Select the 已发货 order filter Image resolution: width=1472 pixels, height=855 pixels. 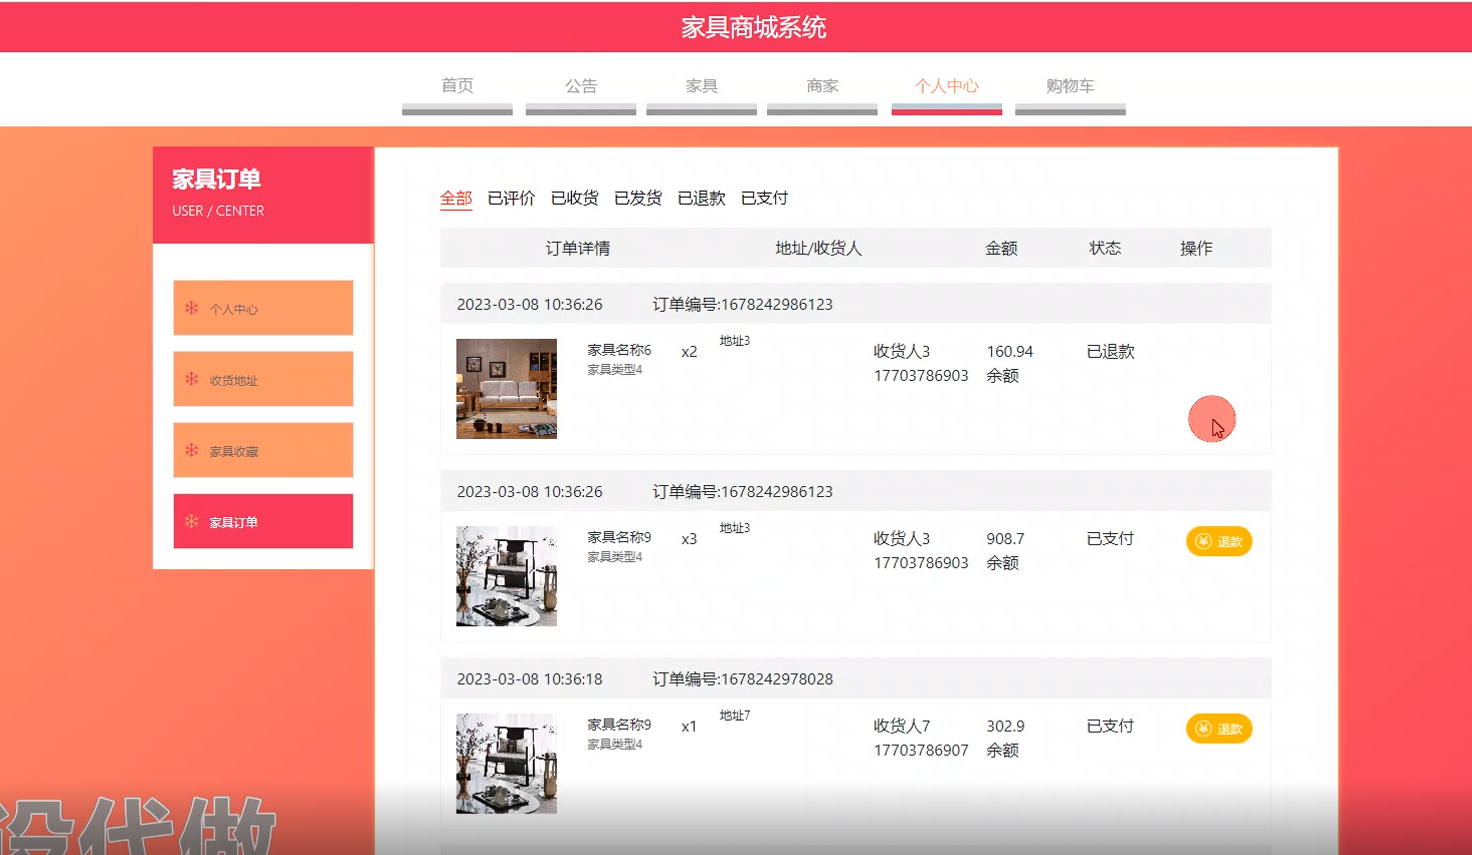638,198
